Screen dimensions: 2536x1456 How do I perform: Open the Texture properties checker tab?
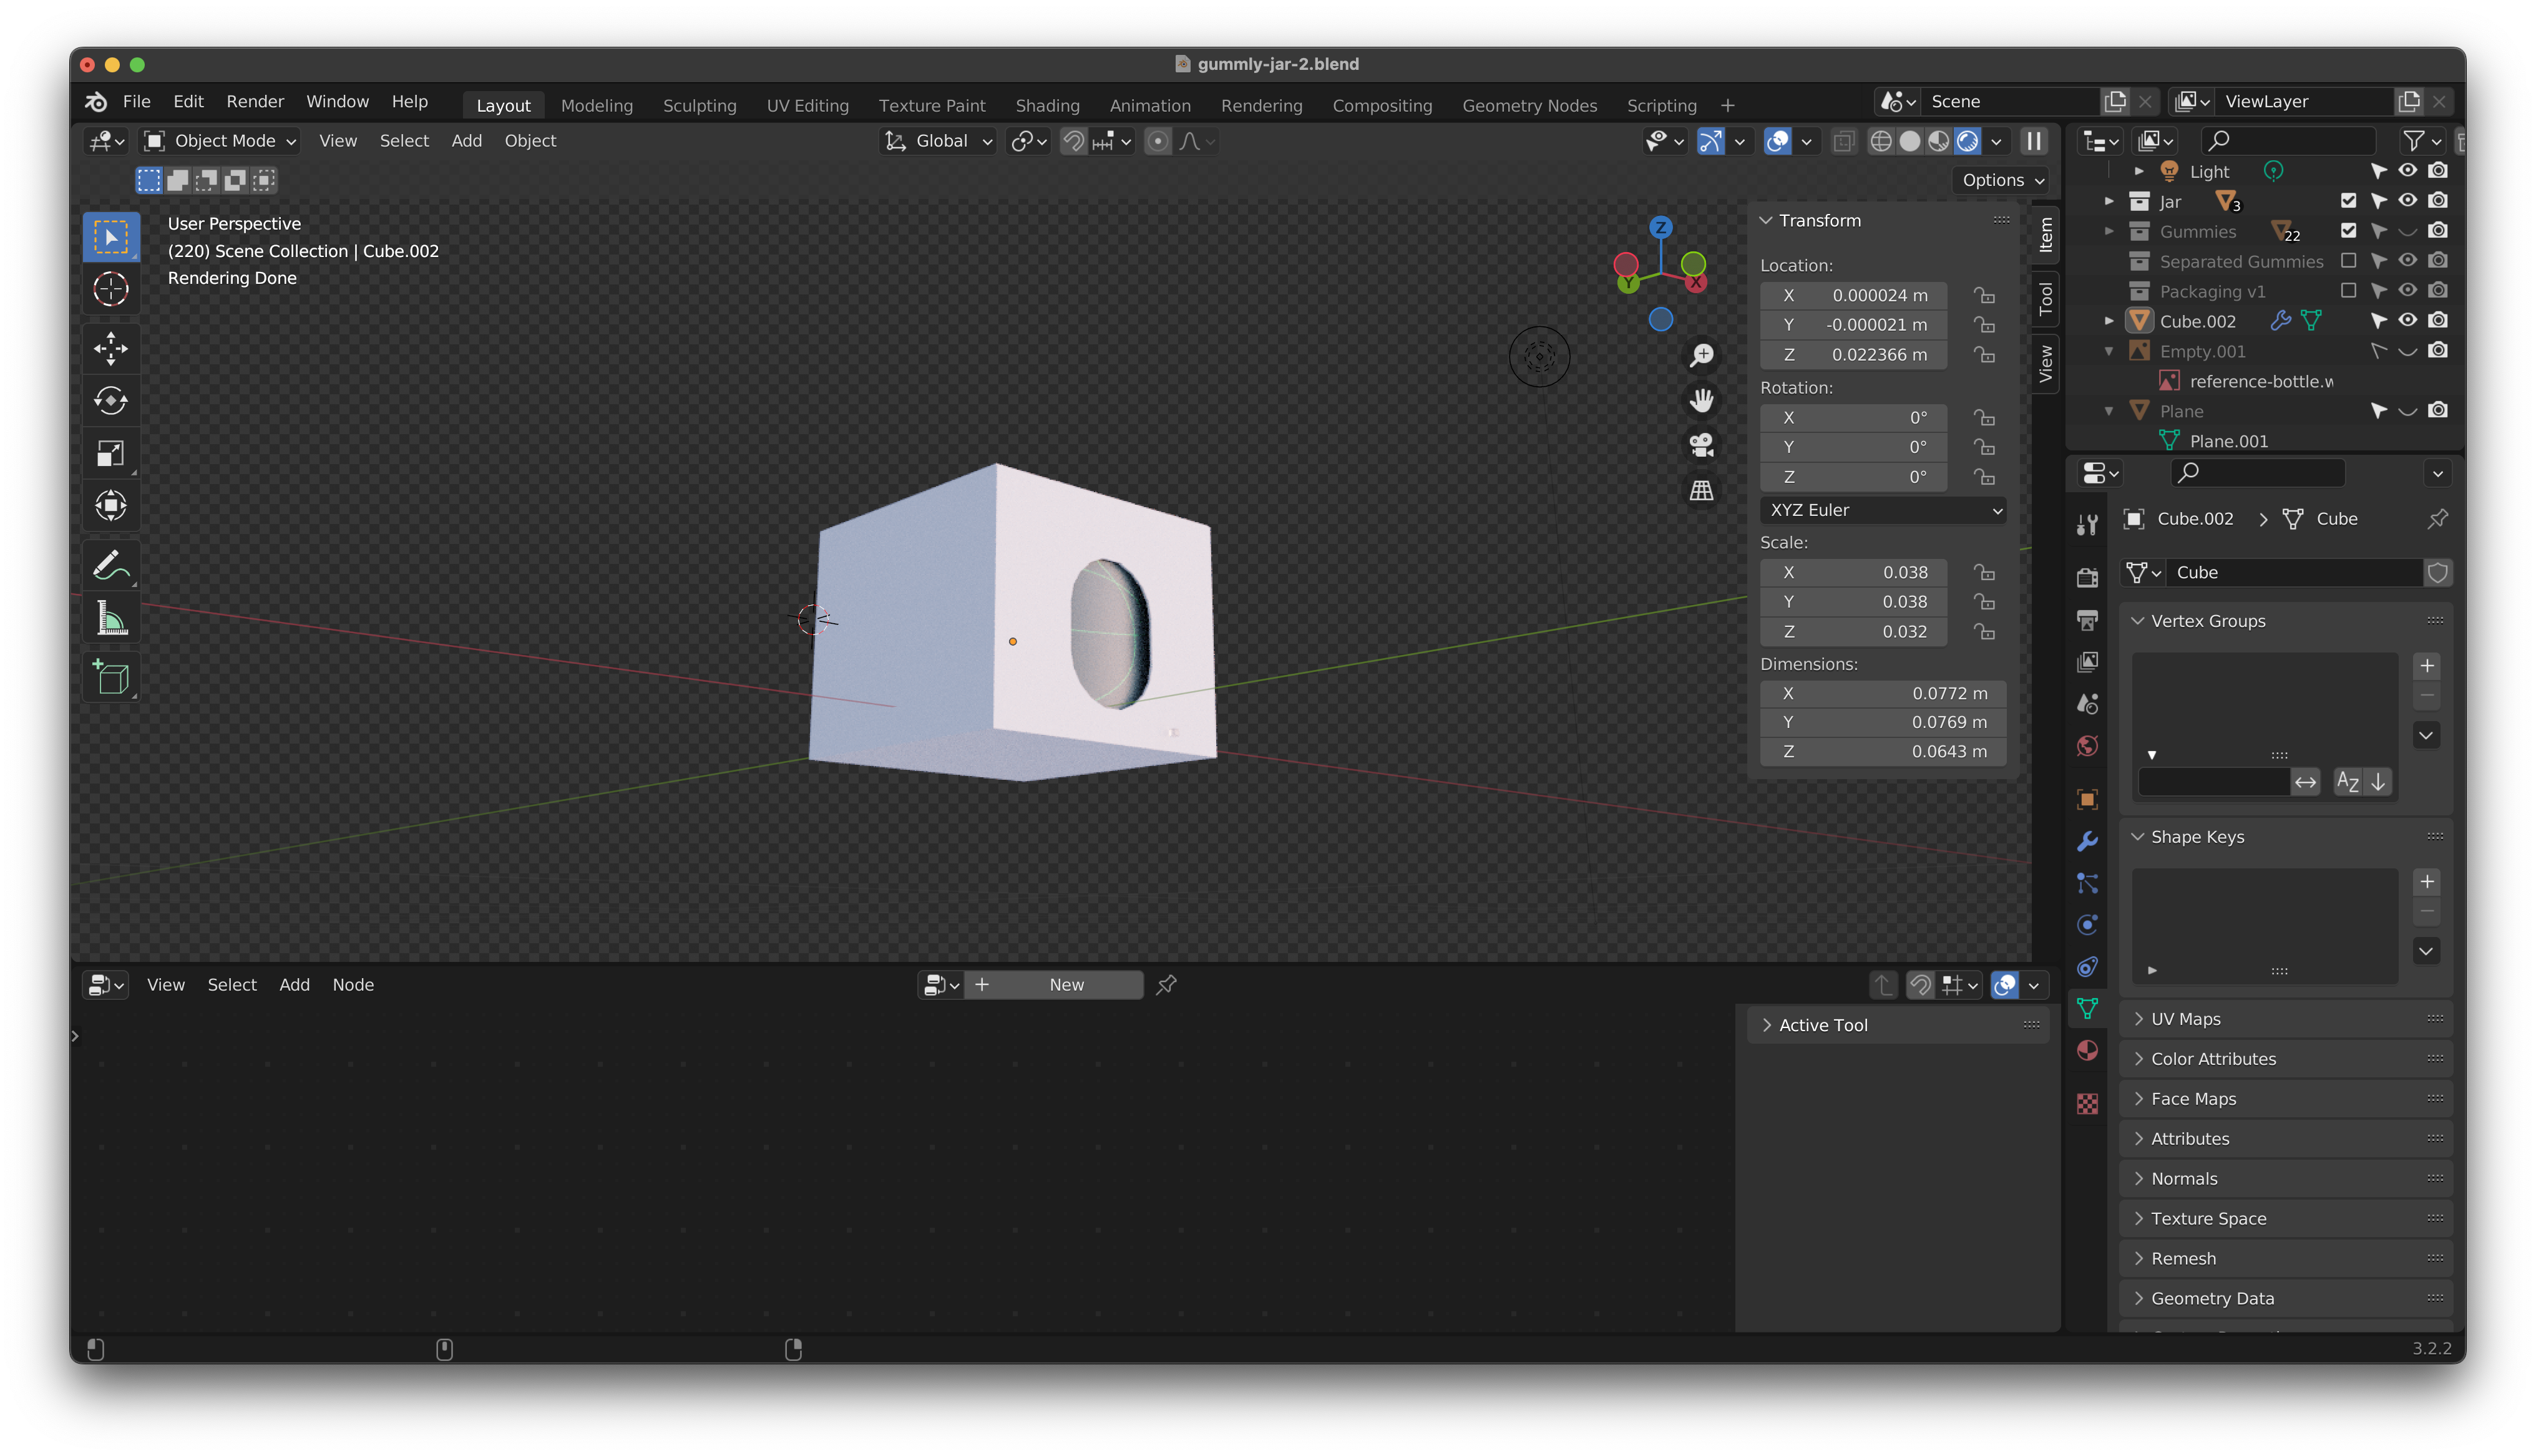pos(2087,1103)
